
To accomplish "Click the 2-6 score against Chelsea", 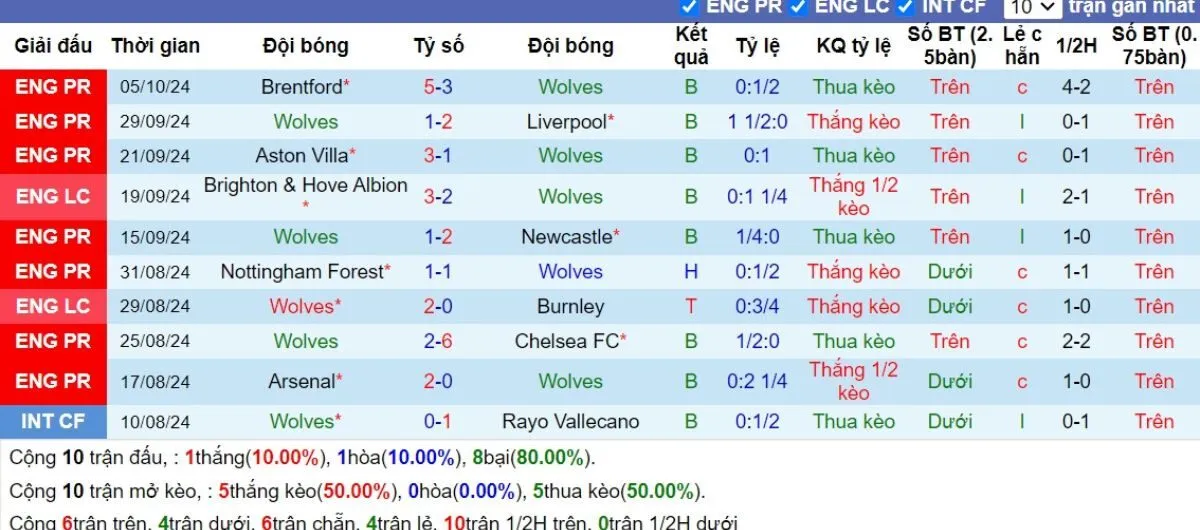I will coord(438,341).
